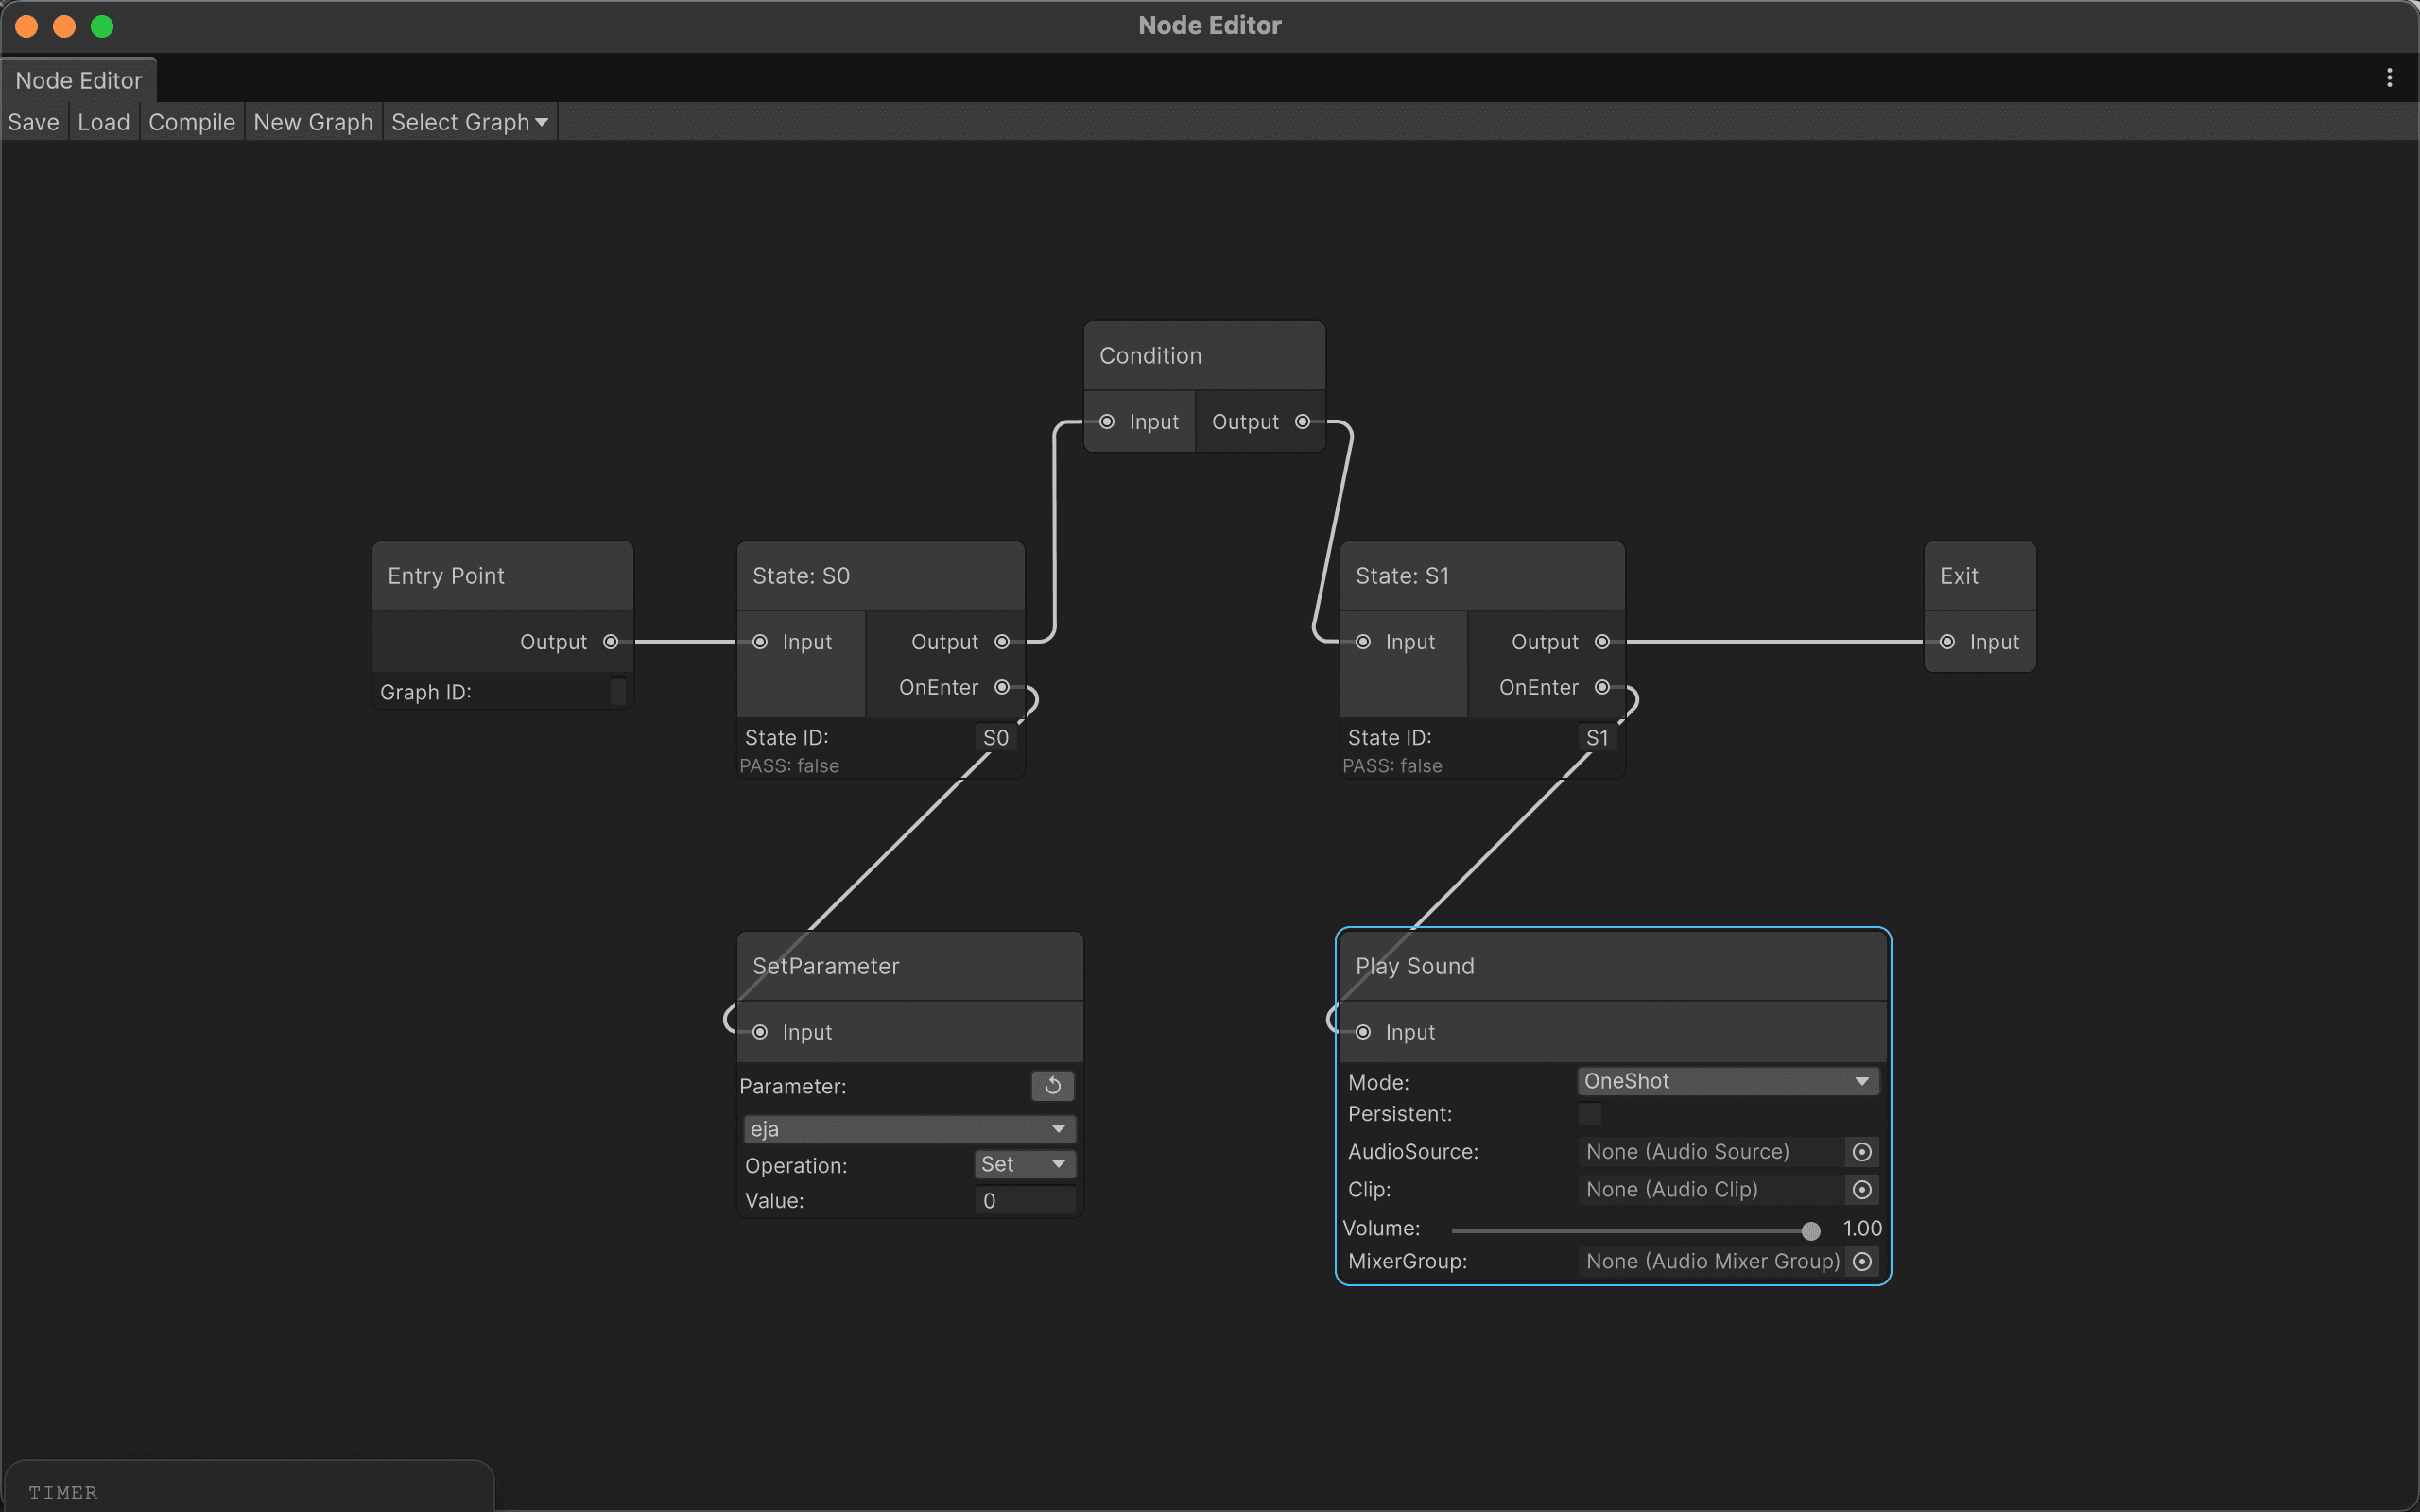2420x1512 pixels.
Task: Click the State S0 Input port
Action: [760, 642]
